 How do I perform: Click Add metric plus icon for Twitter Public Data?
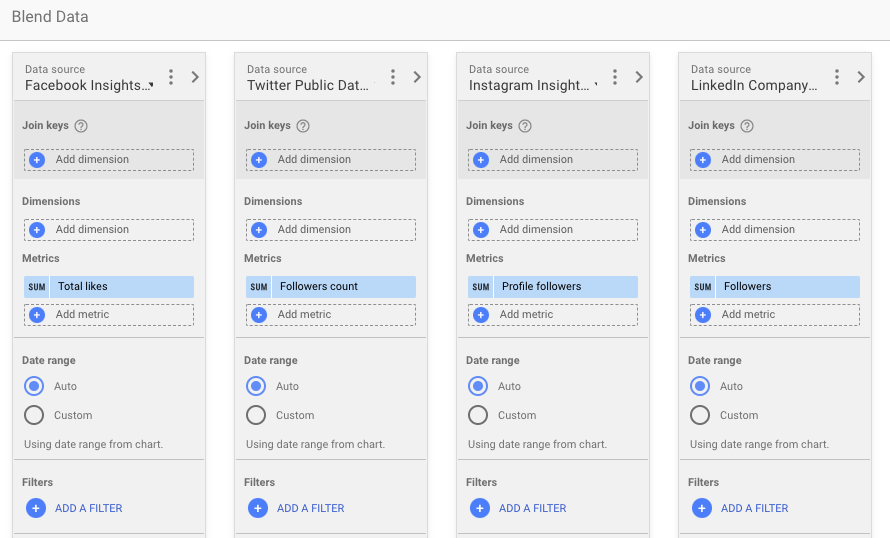pos(259,315)
